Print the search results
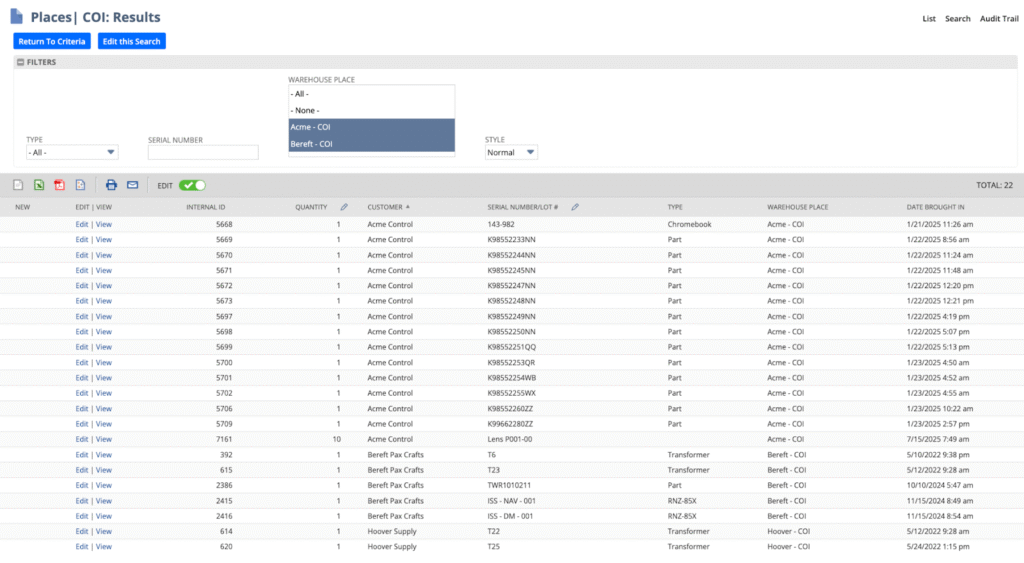1024x563 pixels. (x=111, y=185)
